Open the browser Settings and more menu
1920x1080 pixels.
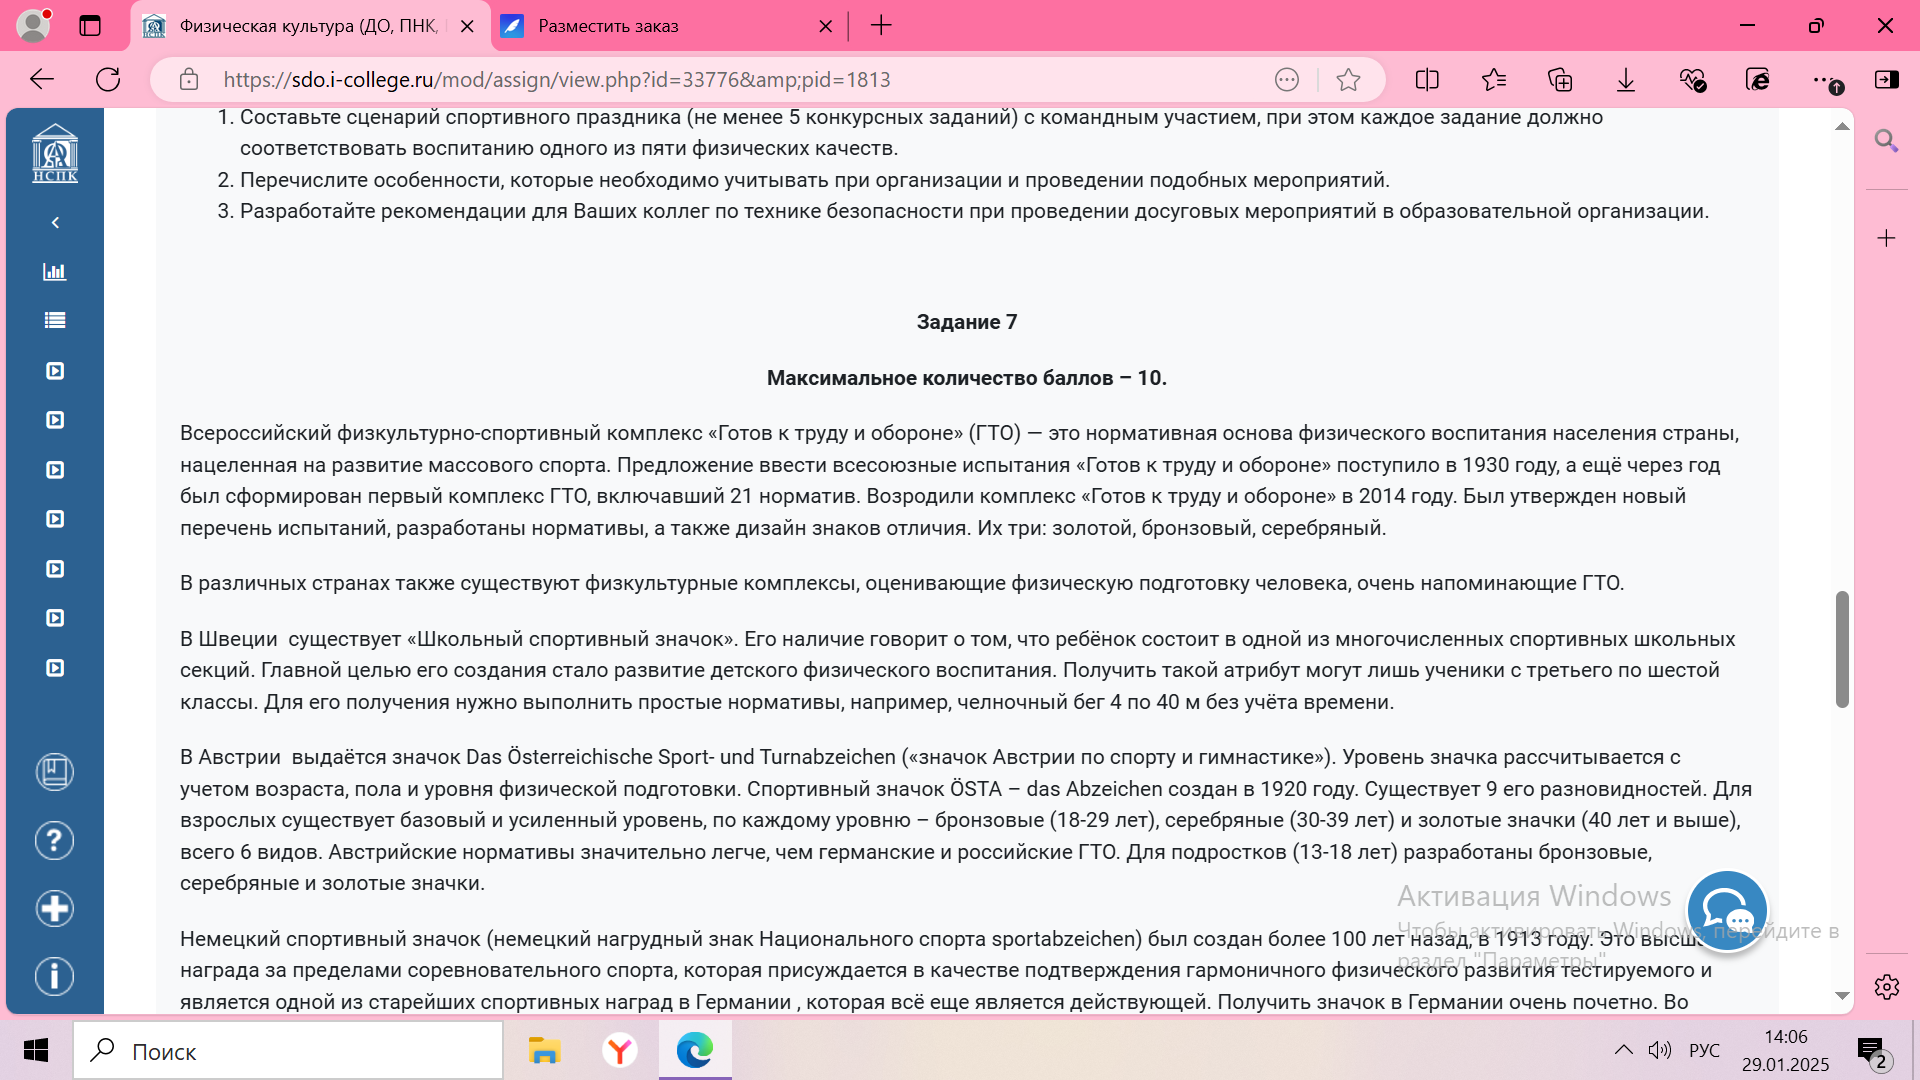pos(1822,80)
